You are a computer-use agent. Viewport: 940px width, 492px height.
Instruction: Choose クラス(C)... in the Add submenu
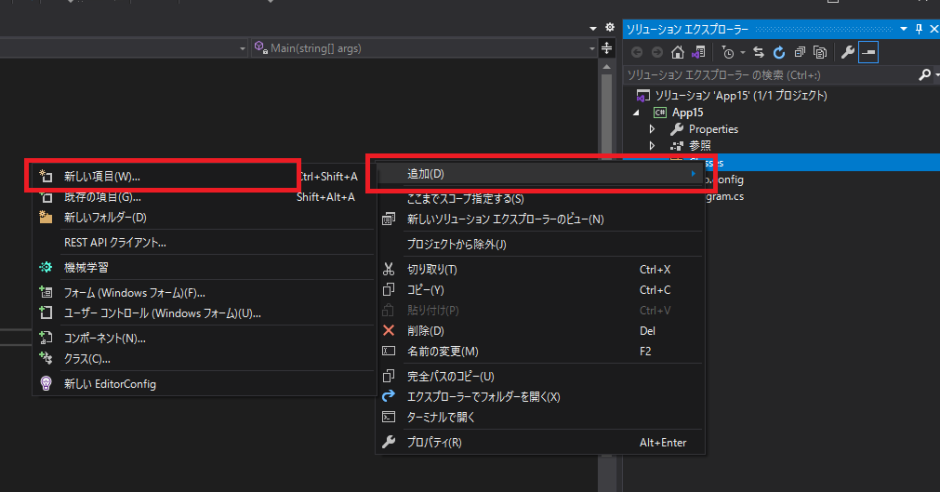[87, 358]
